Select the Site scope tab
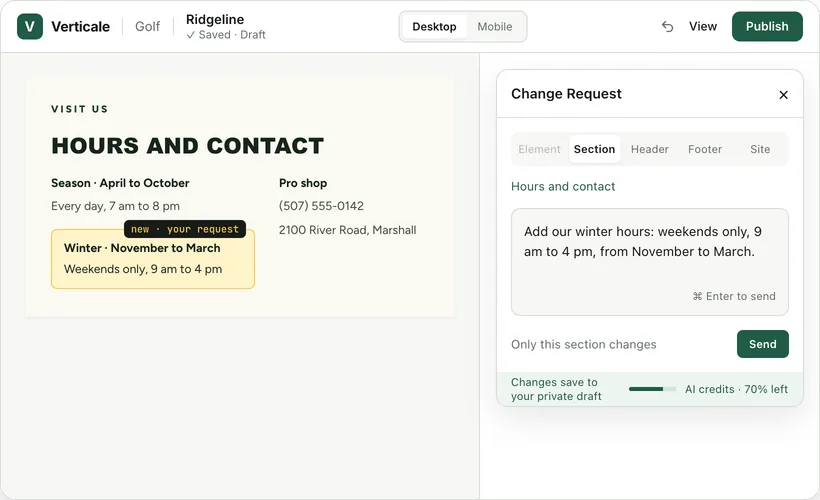This screenshot has width=820, height=500. pos(760,149)
